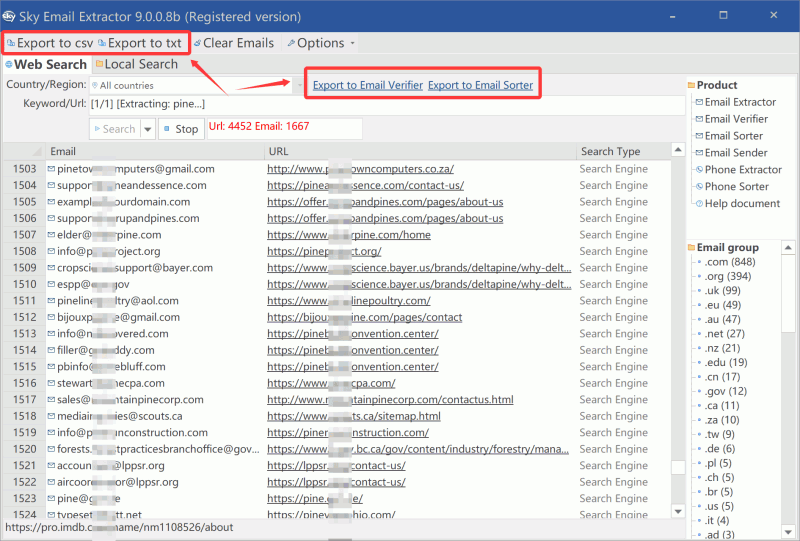Click the email list scrollbar thumb
Viewport: 800px width, 541px height.
click(x=678, y=467)
